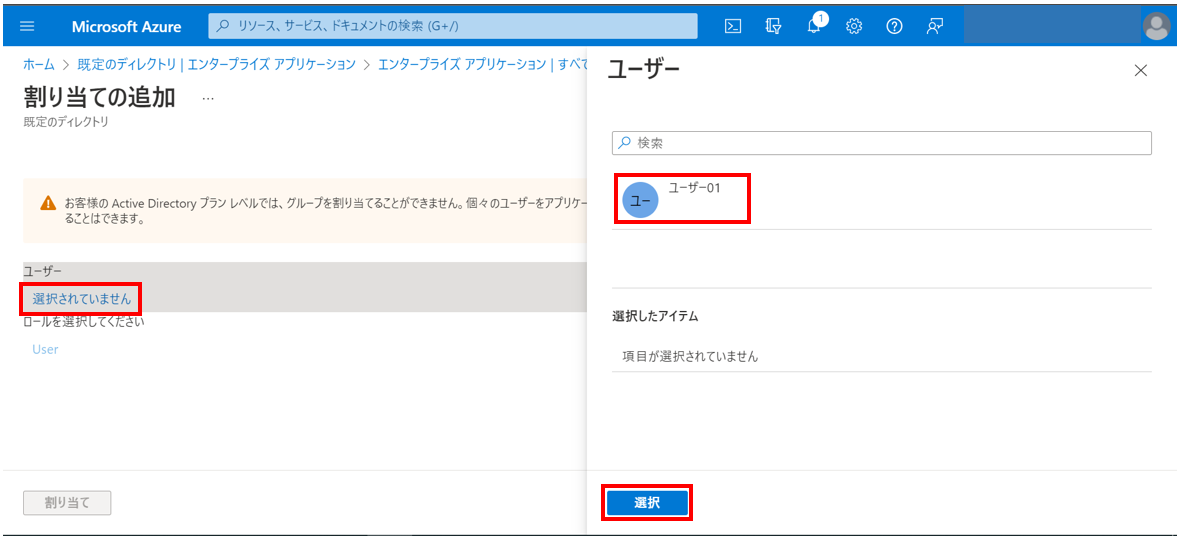Go to 既定のディレクトリ | エンタープライズ アプリケーション breadcrumb
The width and height of the screenshot is (1180, 542).
(x=216, y=64)
